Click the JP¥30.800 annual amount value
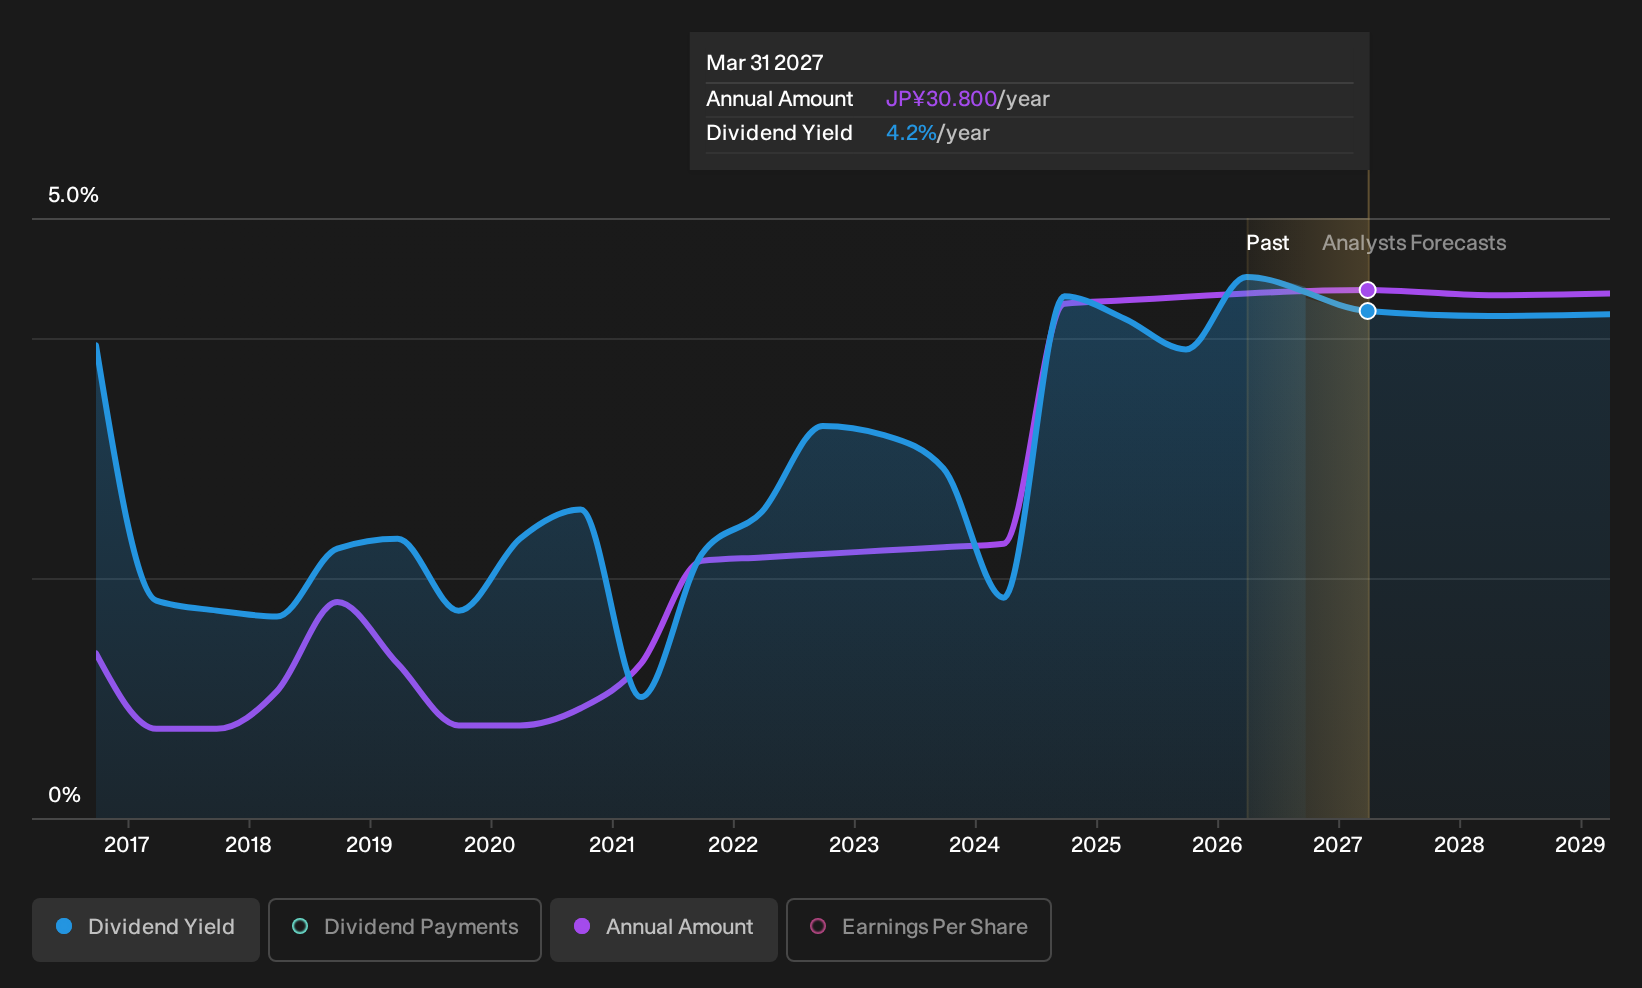The image size is (1642, 988). [941, 99]
